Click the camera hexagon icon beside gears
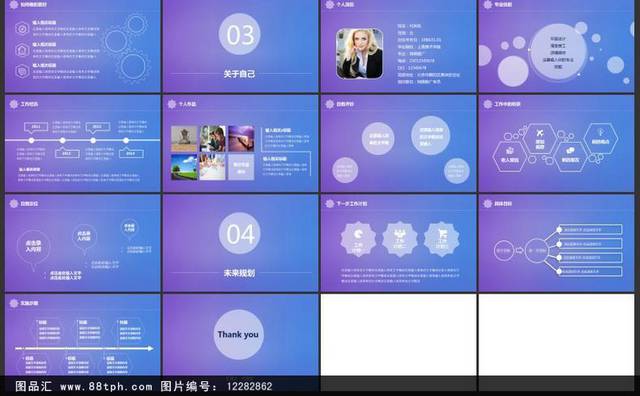Viewport: 640px width, 396px height. (22, 29)
